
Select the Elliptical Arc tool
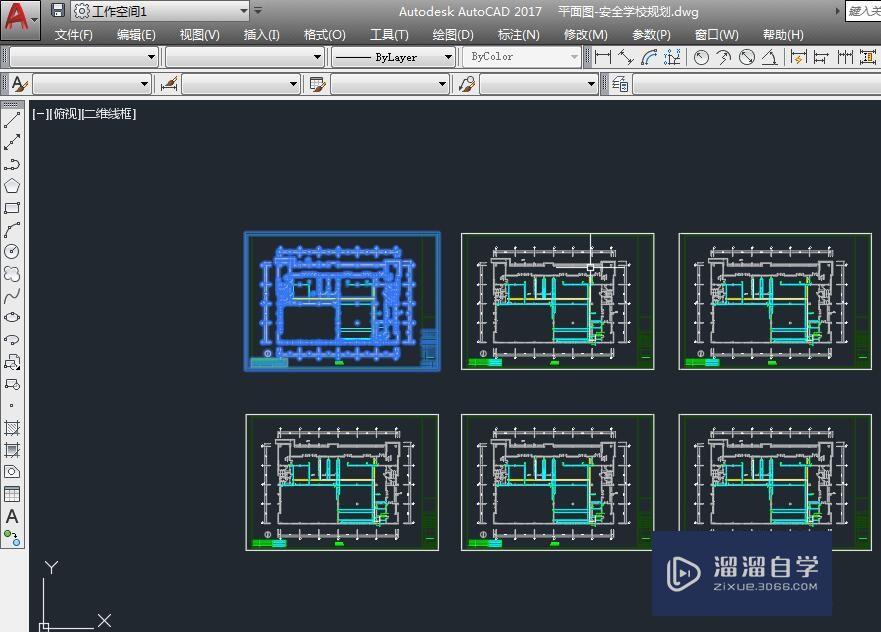[x=12, y=340]
